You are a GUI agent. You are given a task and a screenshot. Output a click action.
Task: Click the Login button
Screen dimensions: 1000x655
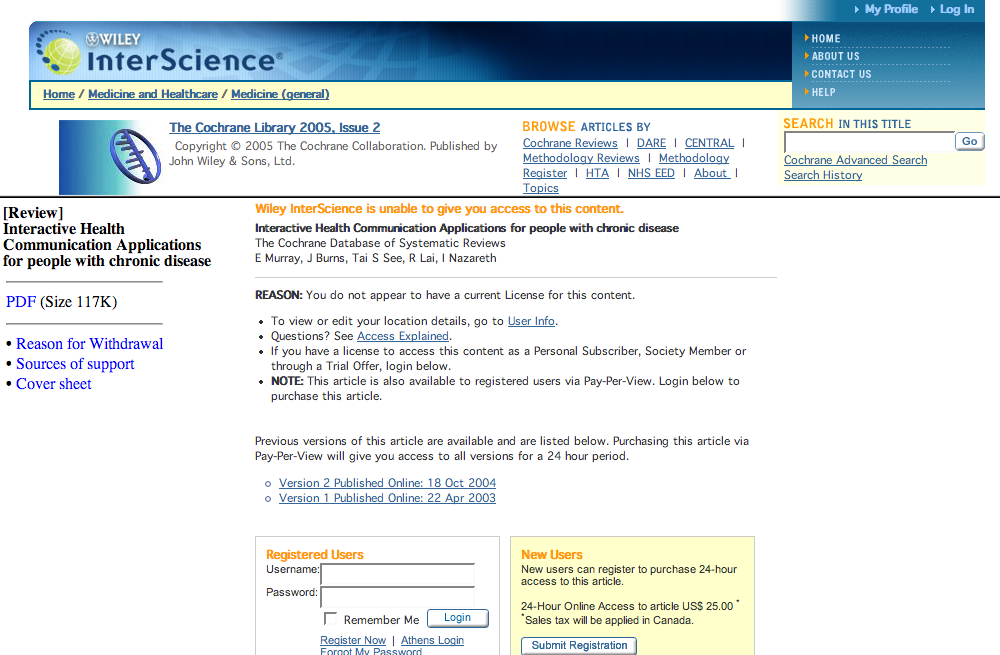[457, 618]
